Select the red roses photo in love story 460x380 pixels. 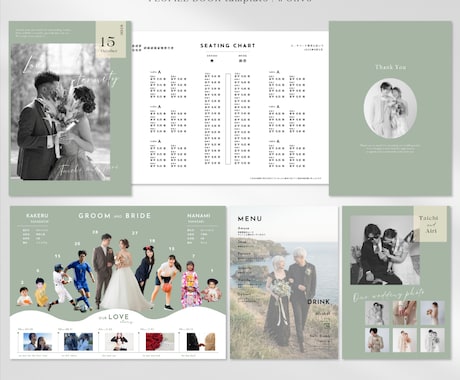(160, 342)
